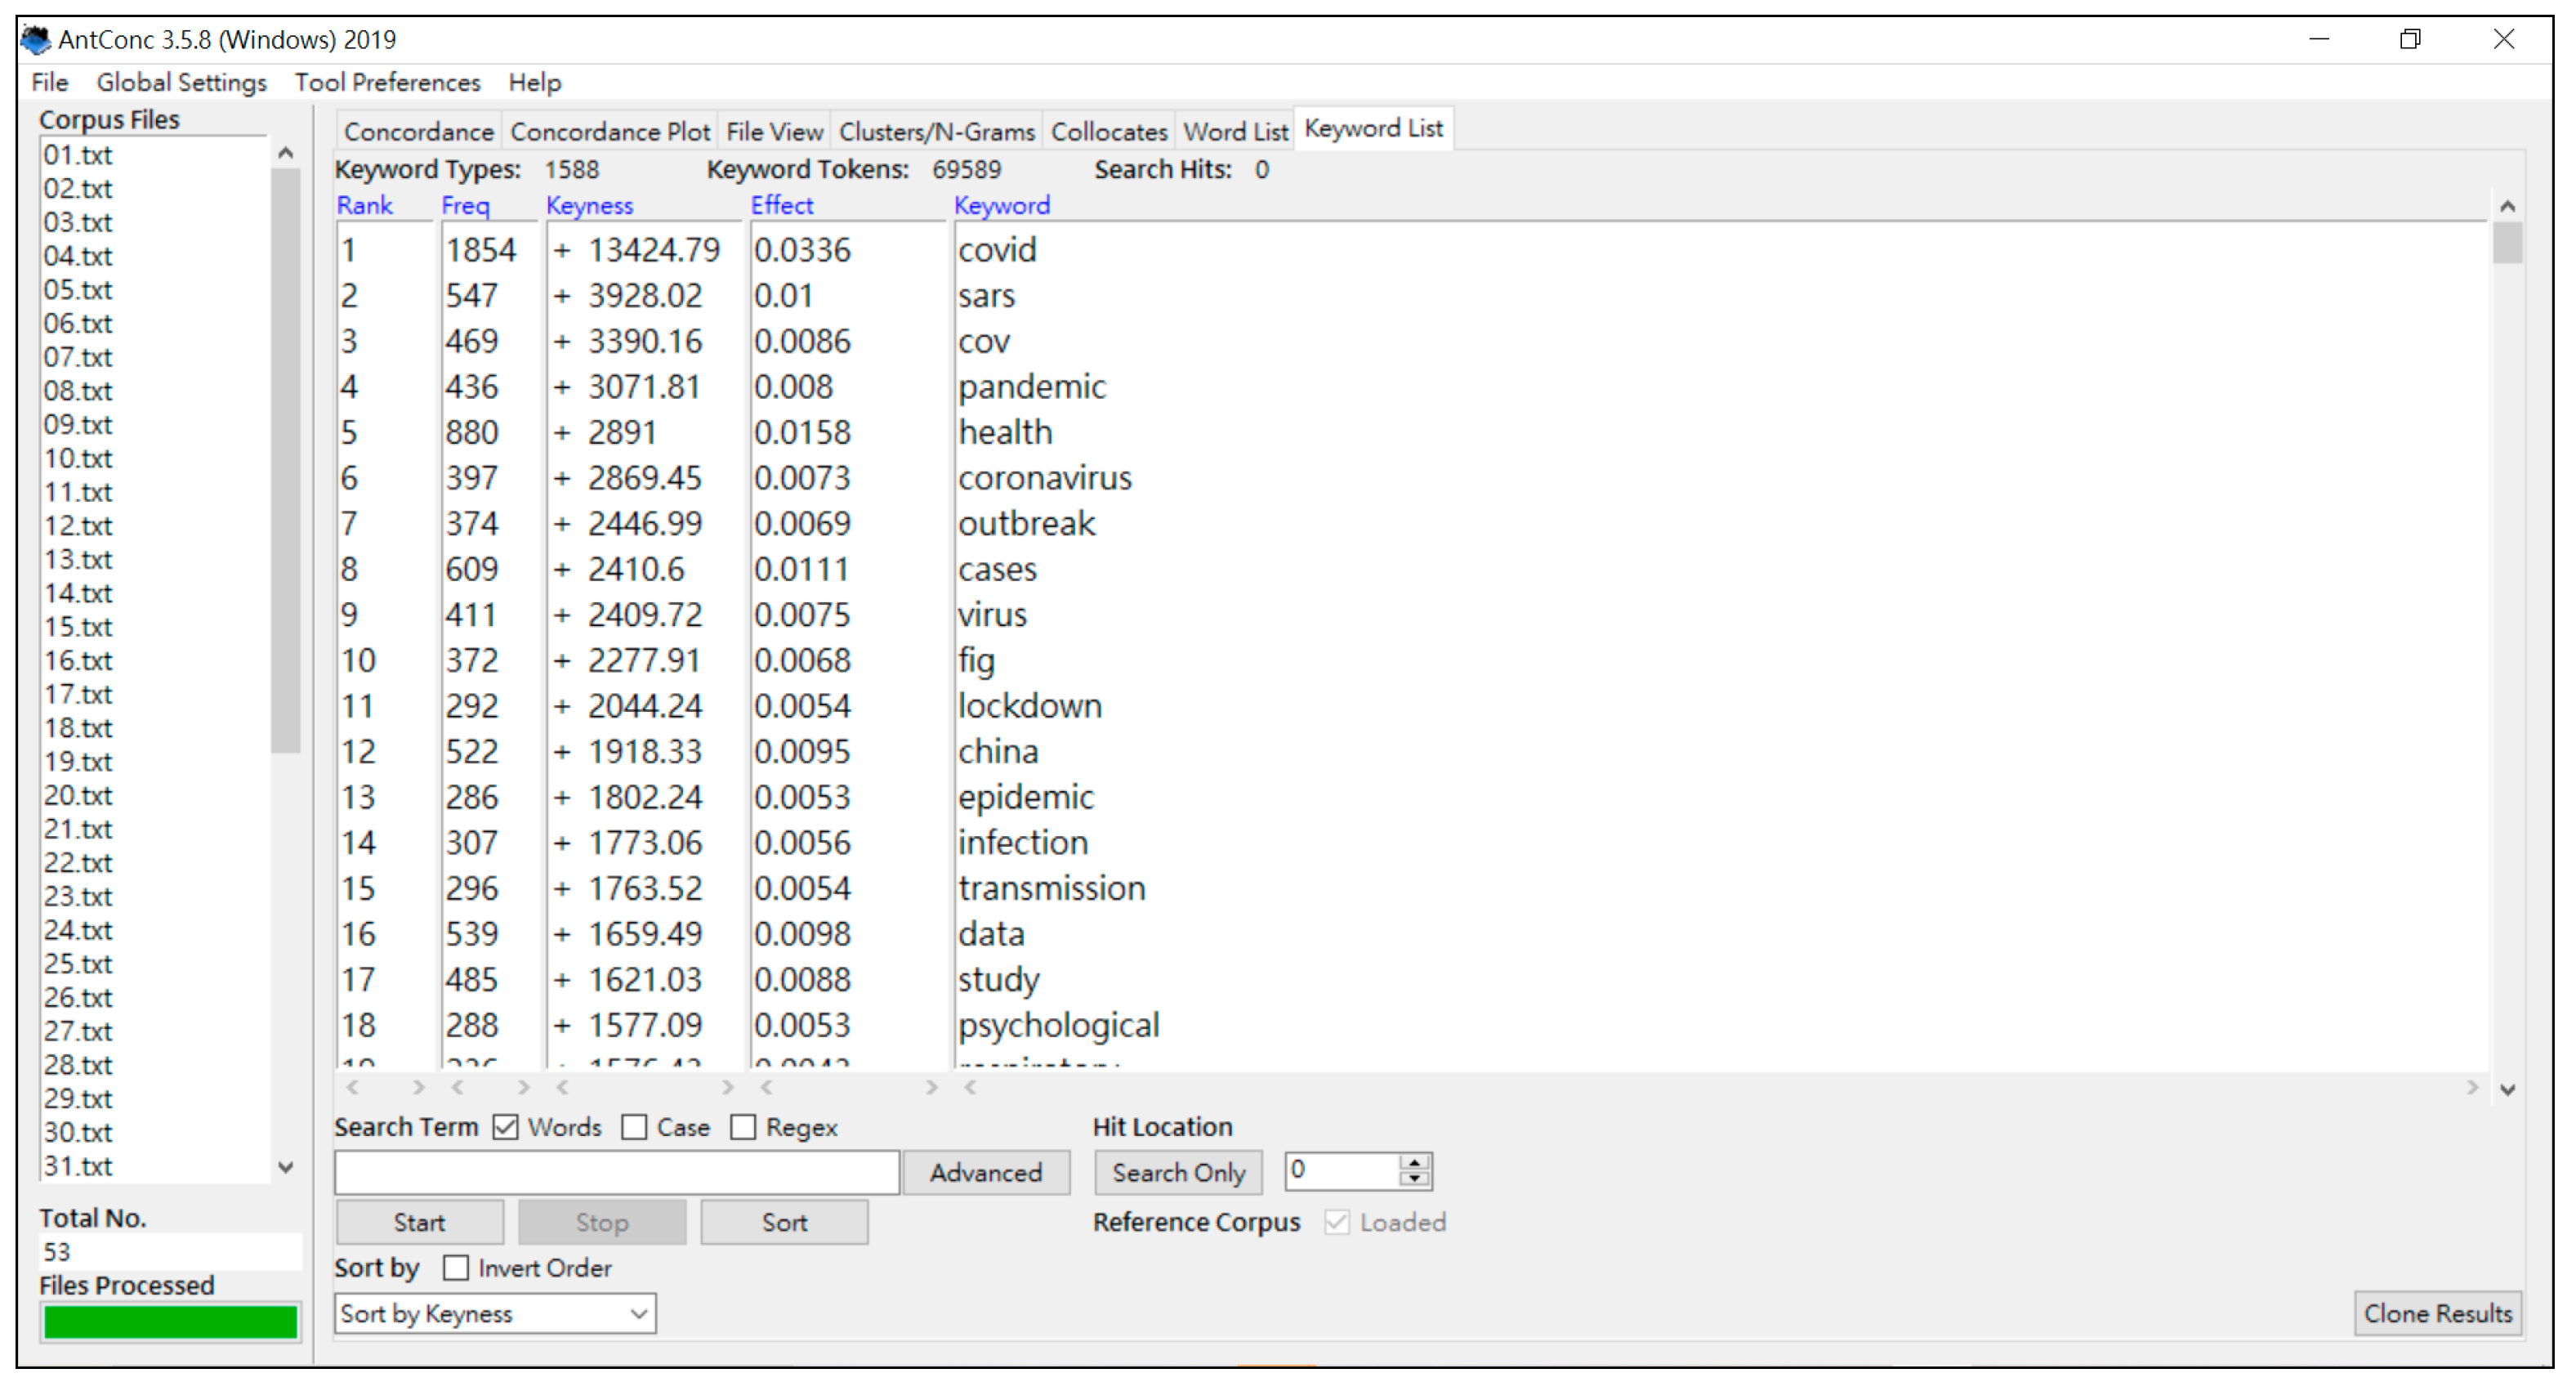Click Rank column left scroll arrow

[352, 1087]
